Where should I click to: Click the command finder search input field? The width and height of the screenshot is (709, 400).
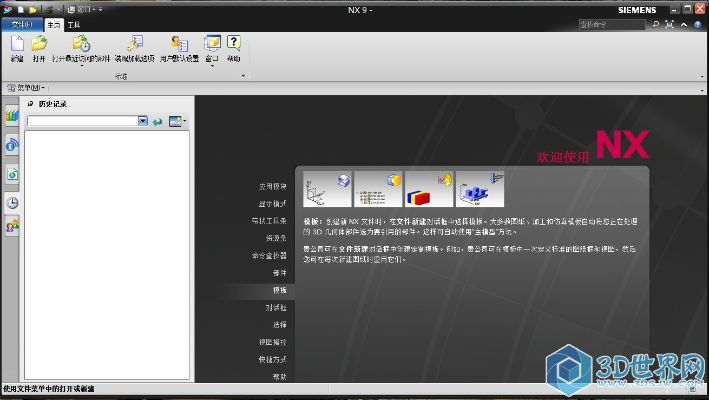[612, 24]
